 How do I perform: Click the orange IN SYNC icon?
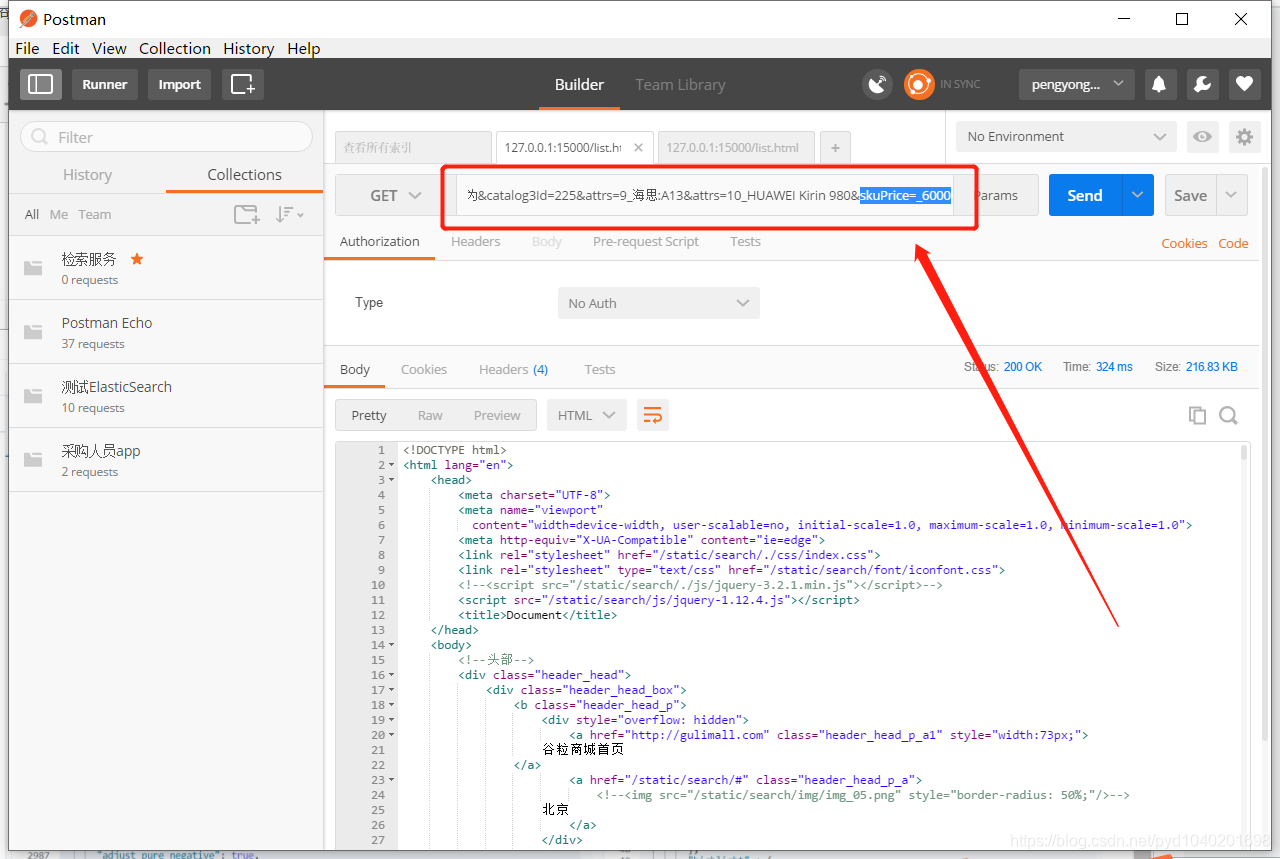(x=919, y=85)
